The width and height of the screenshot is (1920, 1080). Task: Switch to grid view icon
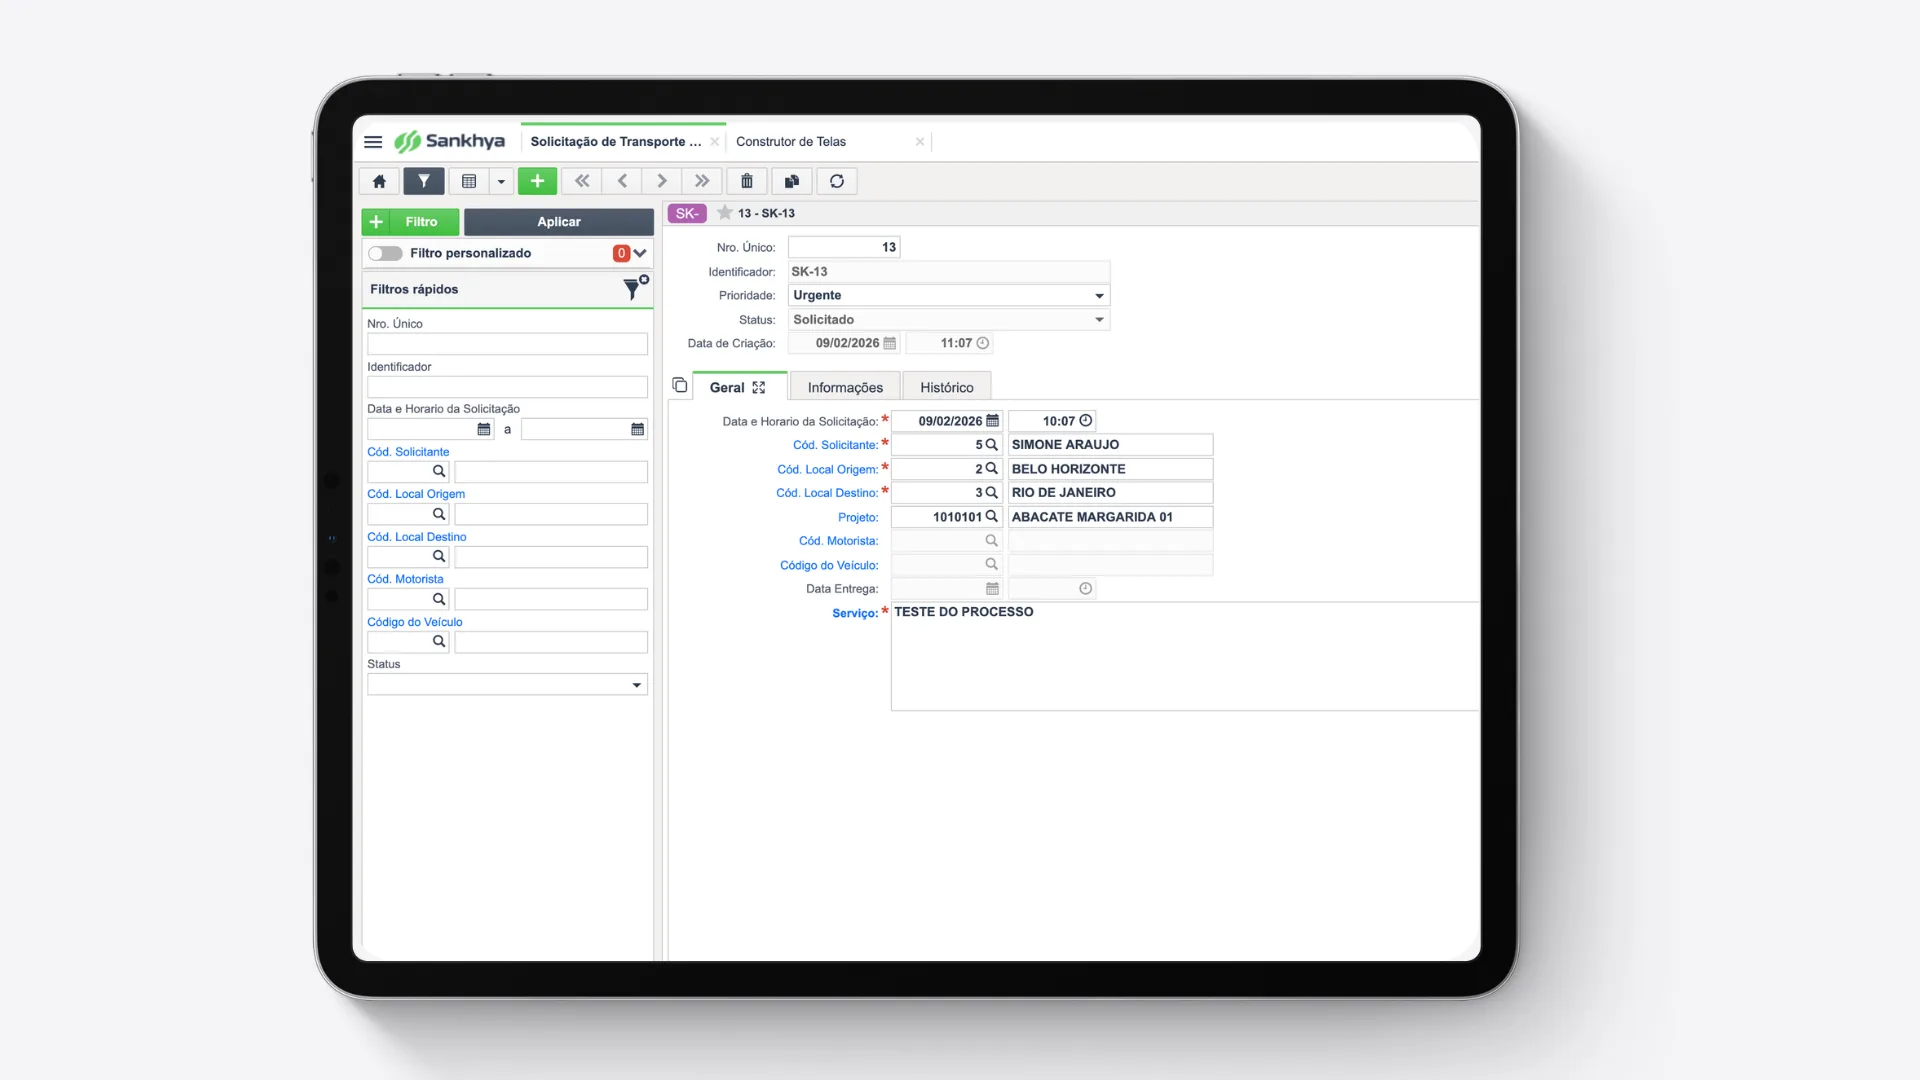pos(469,181)
